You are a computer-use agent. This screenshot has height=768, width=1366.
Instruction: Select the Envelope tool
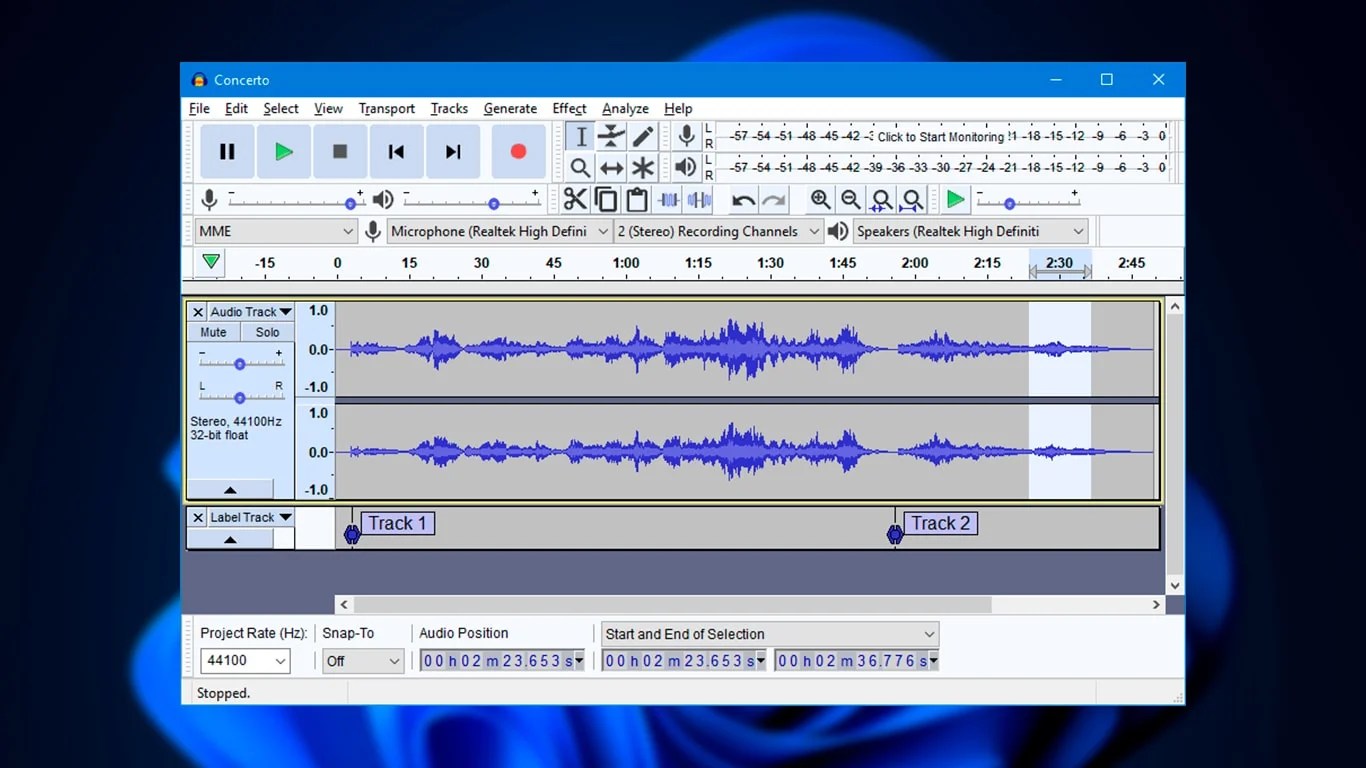pyautogui.click(x=611, y=137)
